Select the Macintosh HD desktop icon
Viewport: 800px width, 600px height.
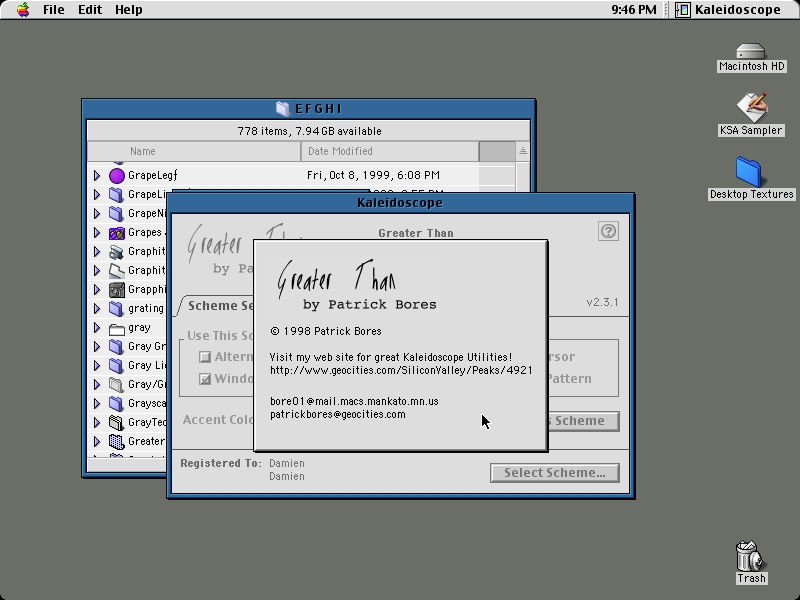[x=751, y=57]
